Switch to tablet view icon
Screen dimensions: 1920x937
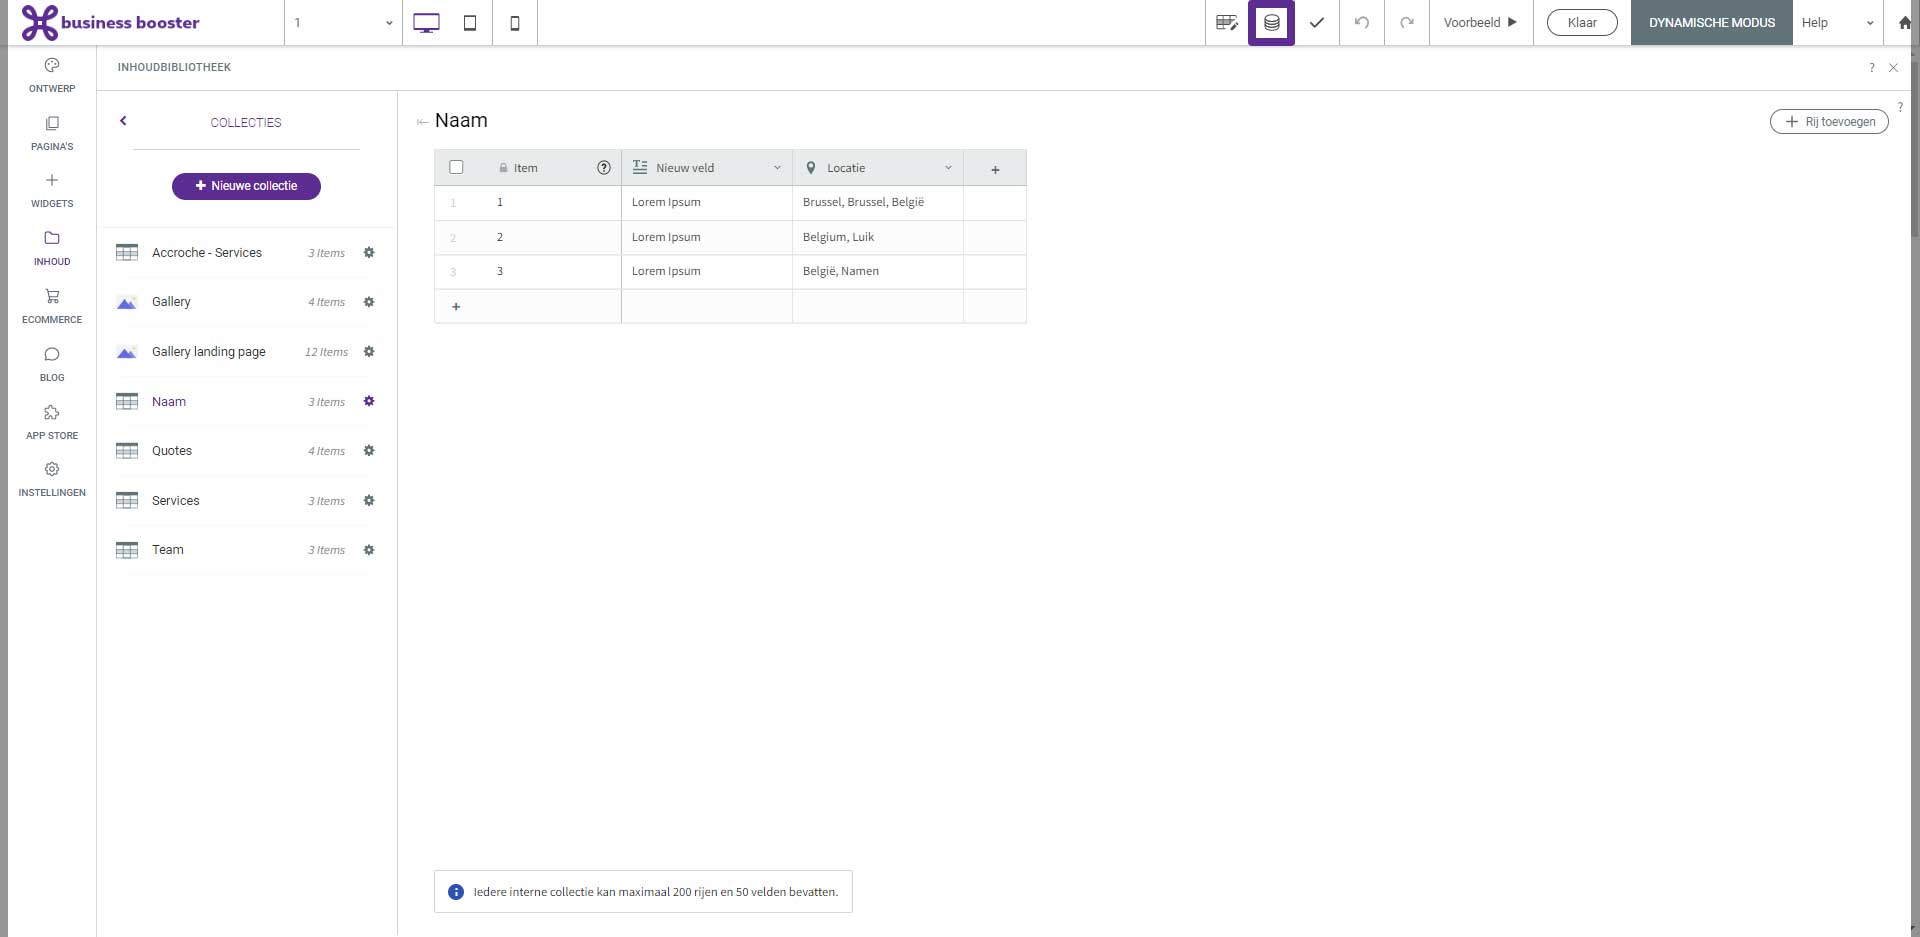coord(470,23)
